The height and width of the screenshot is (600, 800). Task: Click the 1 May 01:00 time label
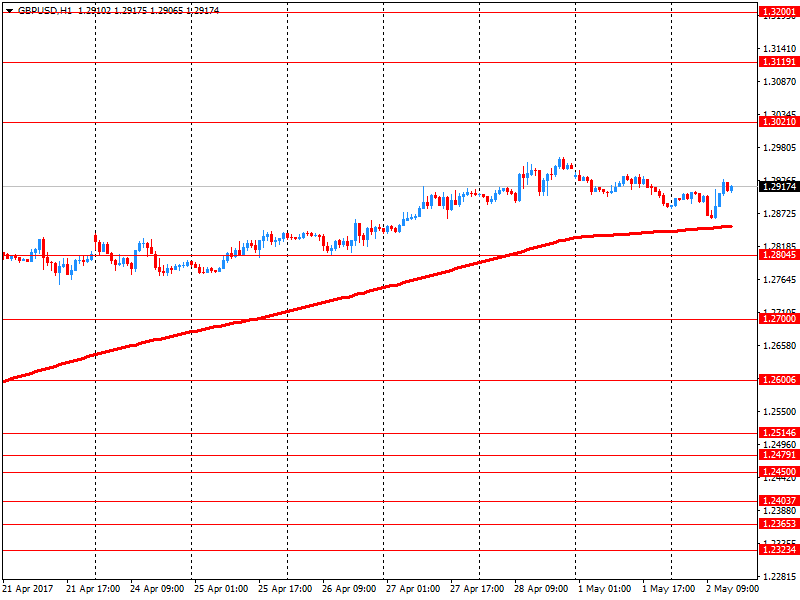[605, 589]
